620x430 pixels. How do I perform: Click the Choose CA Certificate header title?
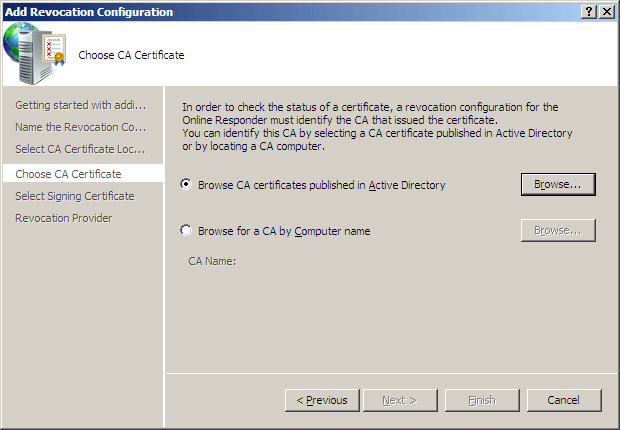[x=131, y=55]
